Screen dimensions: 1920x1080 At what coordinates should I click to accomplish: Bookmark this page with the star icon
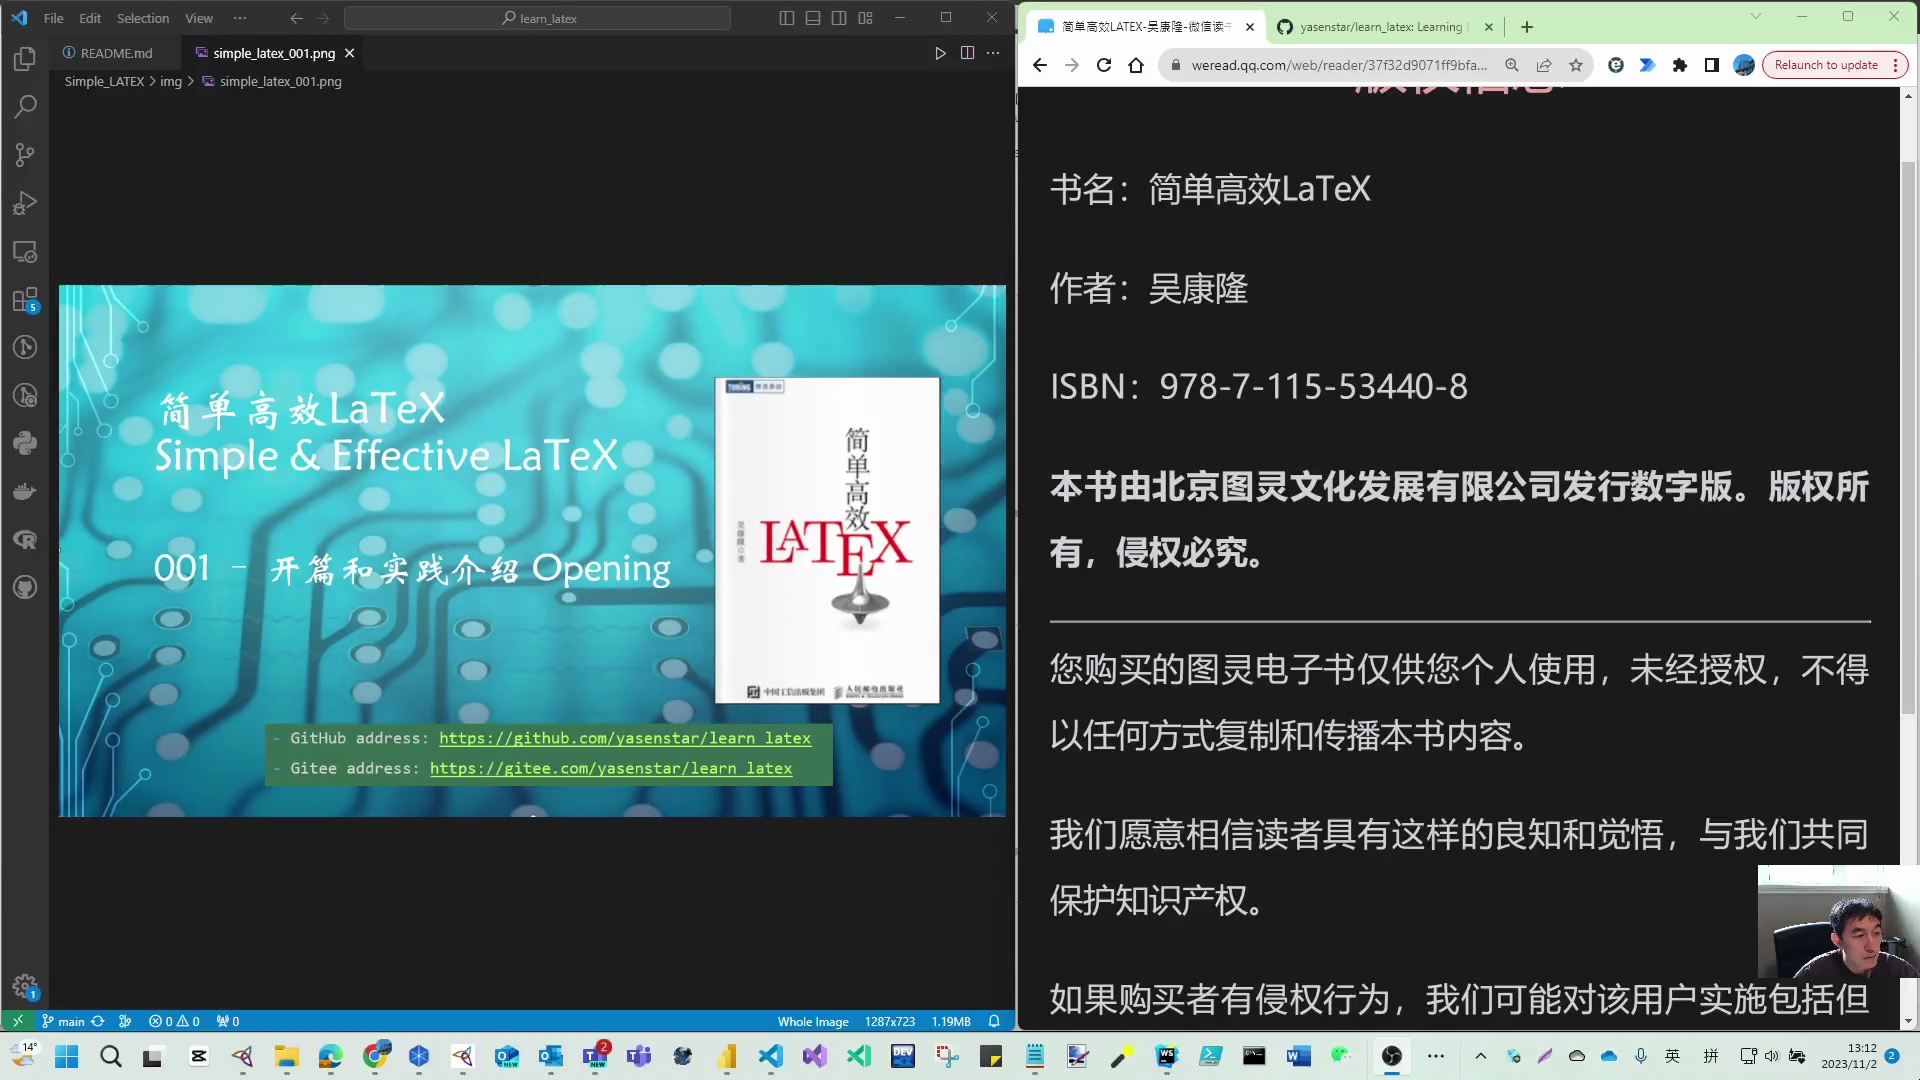pyautogui.click(x=1576, y=65)
